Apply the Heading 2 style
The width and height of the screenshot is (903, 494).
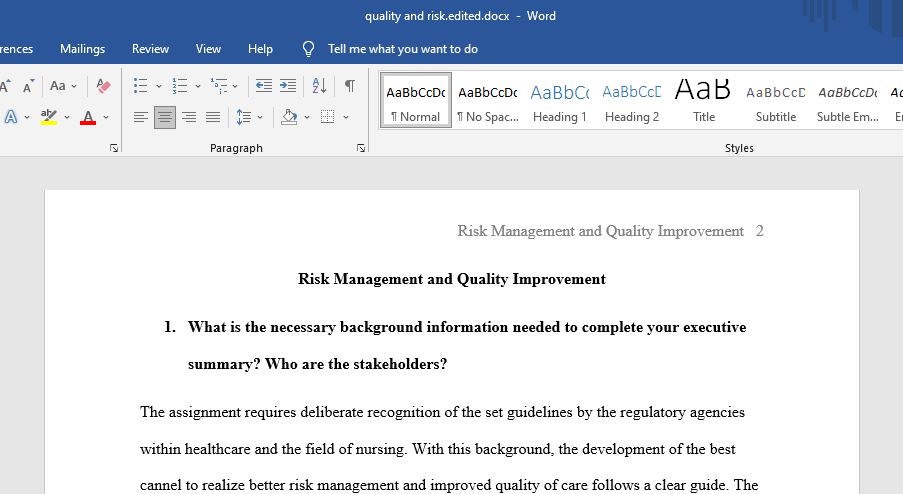pos(632,100)
